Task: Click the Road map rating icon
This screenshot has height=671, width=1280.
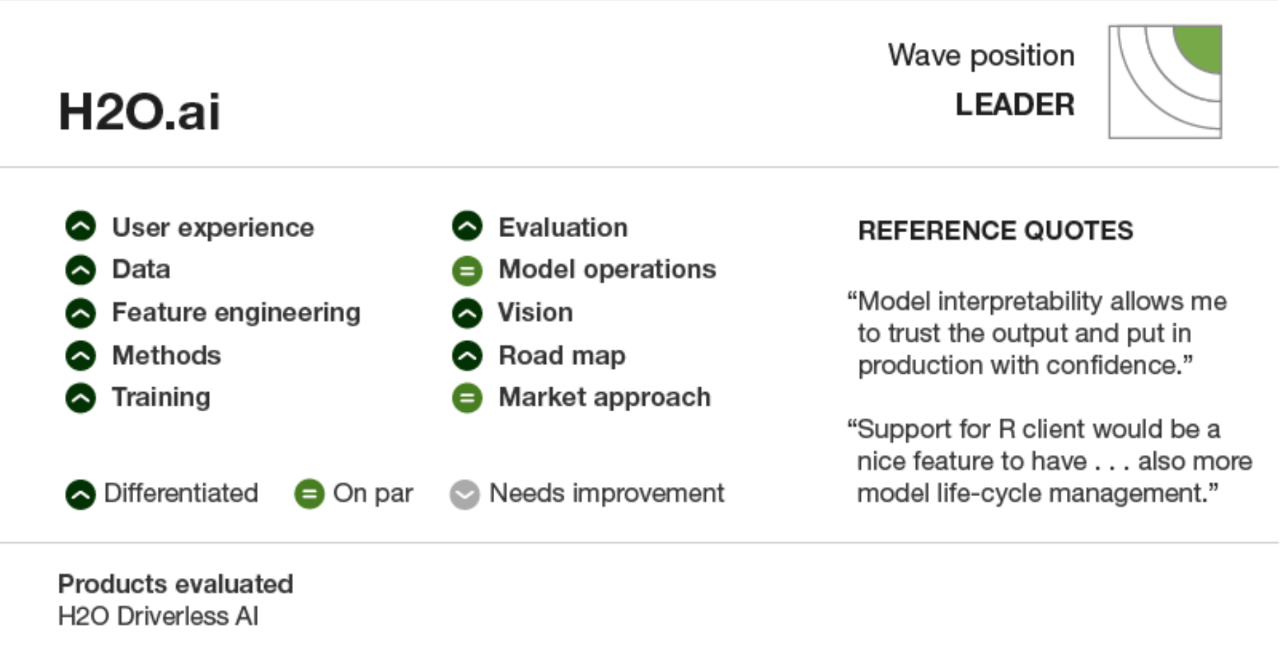Action: pyautogui.click(x=467, y=356)
